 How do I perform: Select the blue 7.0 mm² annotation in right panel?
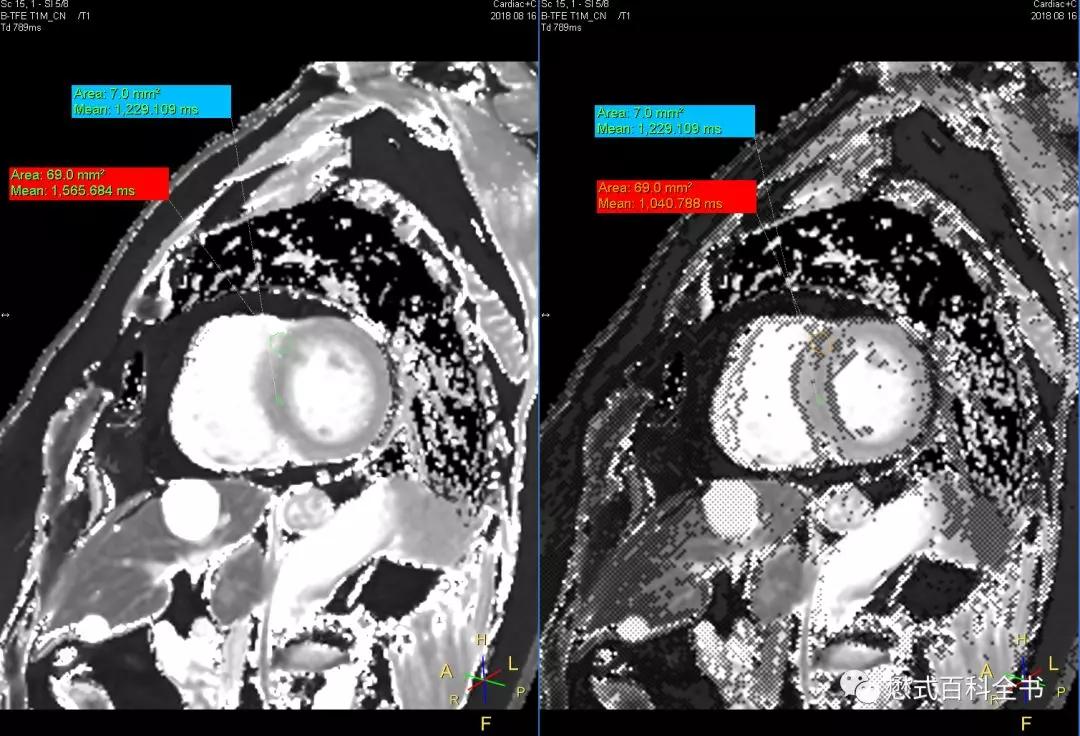click(x=675, y=121)
